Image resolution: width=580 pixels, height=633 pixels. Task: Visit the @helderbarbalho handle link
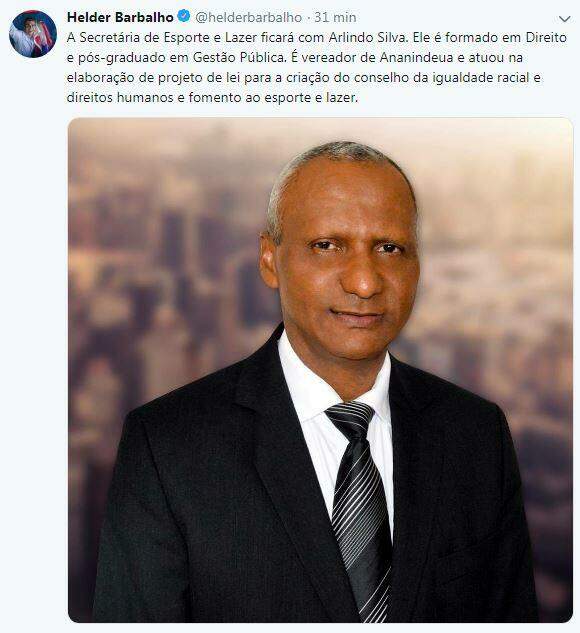pos(249,17)
